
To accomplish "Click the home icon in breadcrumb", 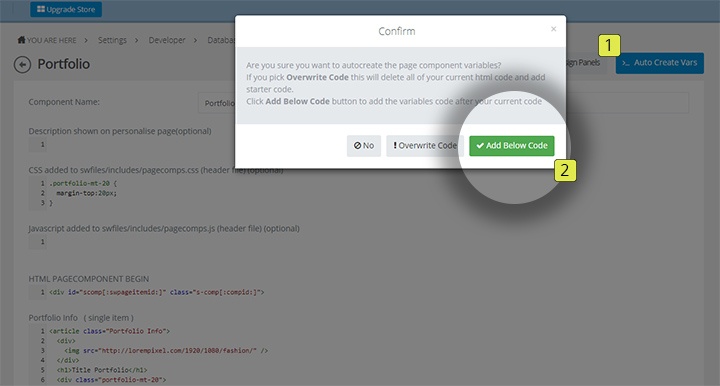I will [x=21, y=40].
